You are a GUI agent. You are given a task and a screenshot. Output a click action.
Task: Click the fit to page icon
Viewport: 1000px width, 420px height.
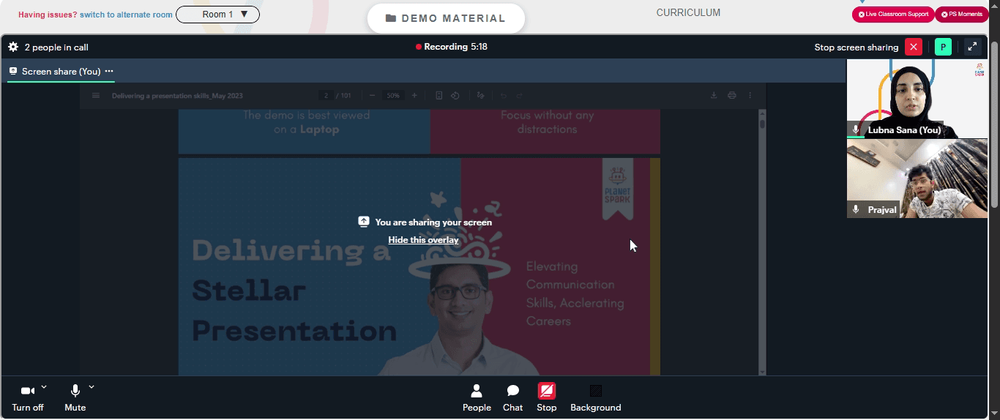439,96
